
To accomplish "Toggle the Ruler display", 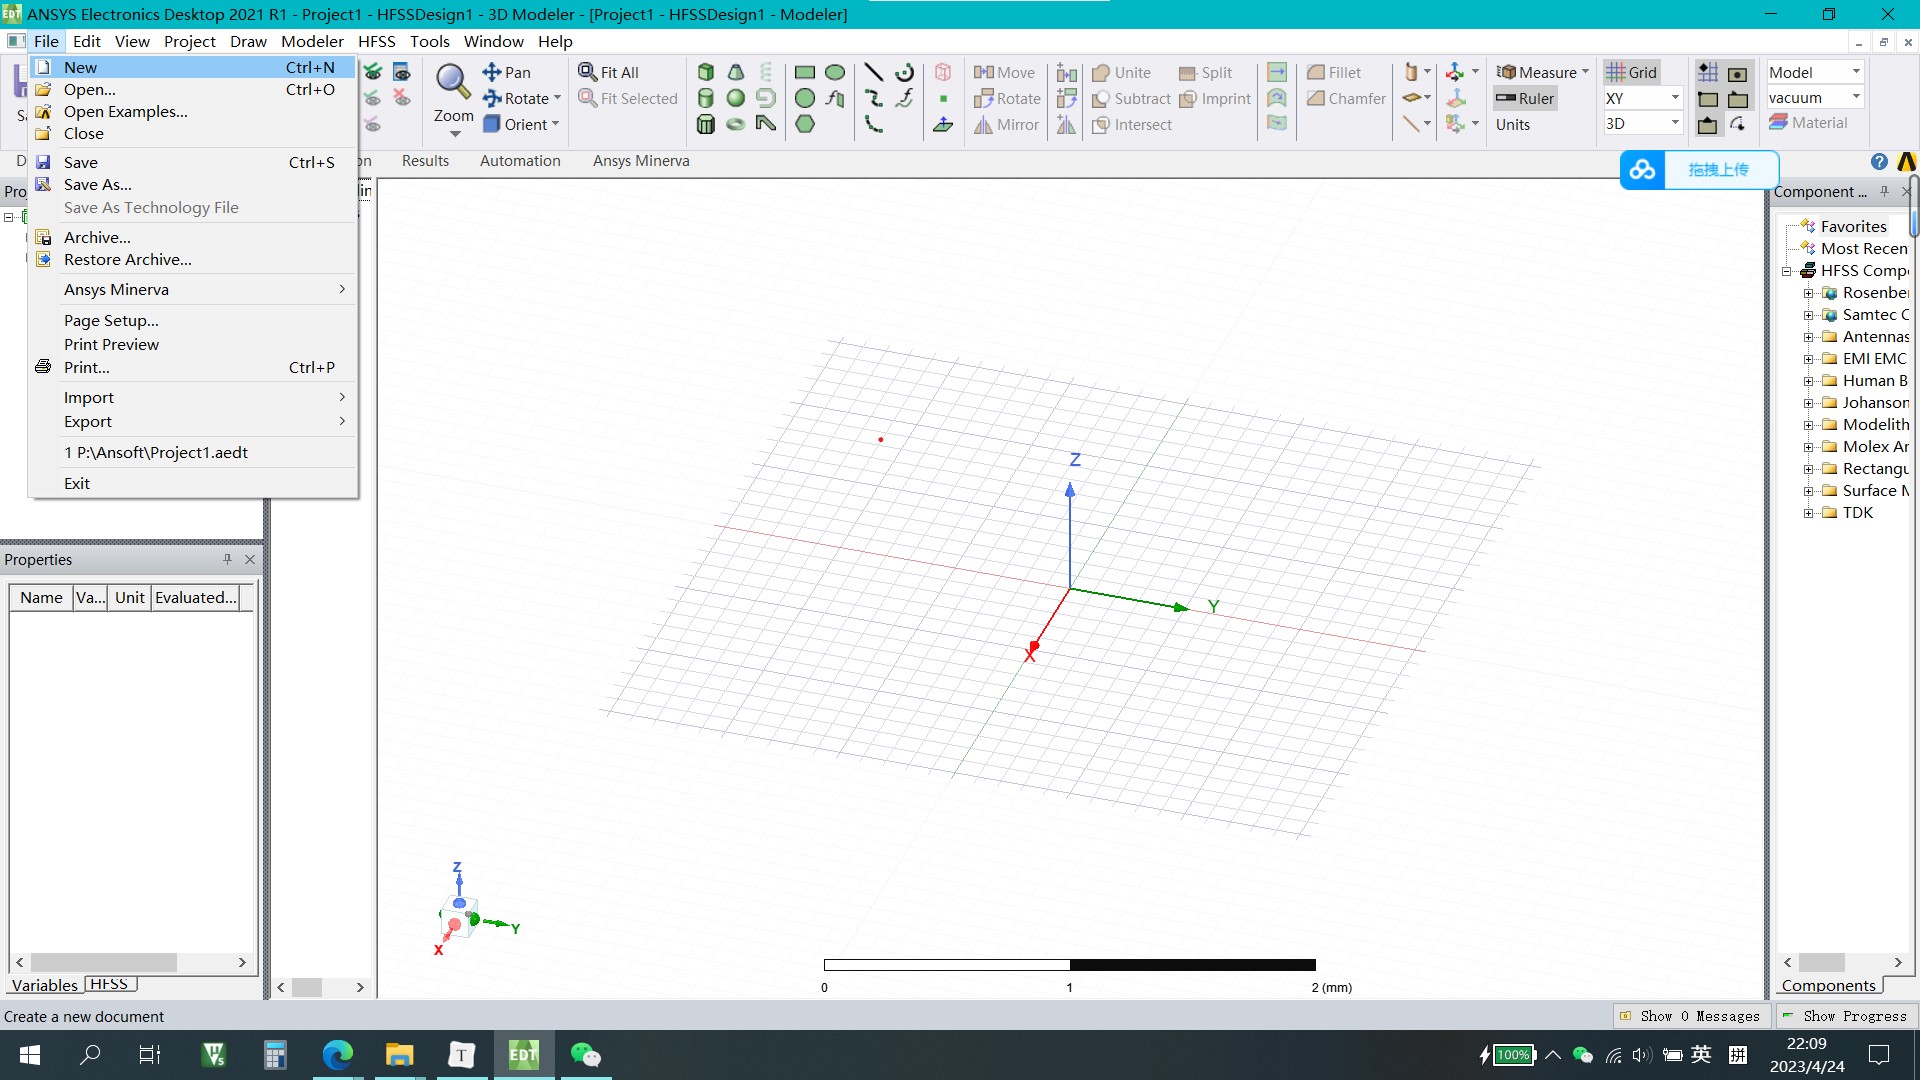I will 1525,98.
